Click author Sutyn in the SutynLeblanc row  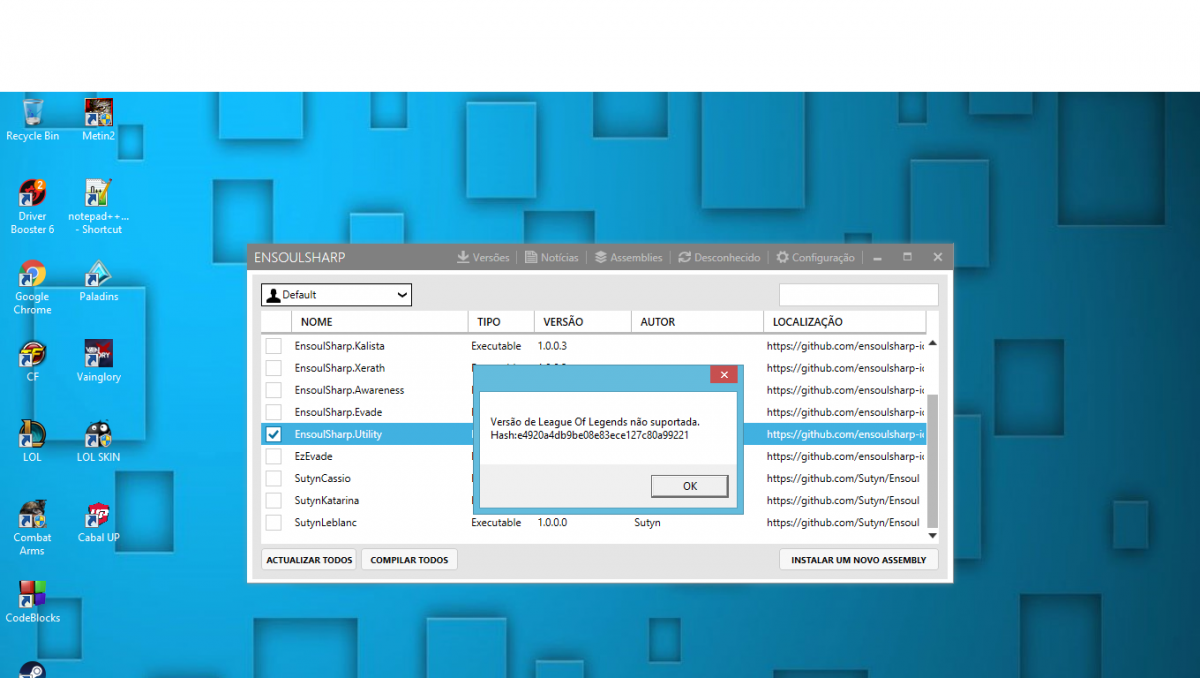point(647,522)
